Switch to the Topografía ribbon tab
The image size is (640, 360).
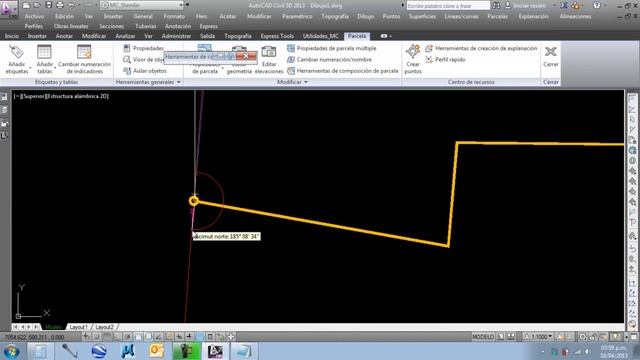238,36
